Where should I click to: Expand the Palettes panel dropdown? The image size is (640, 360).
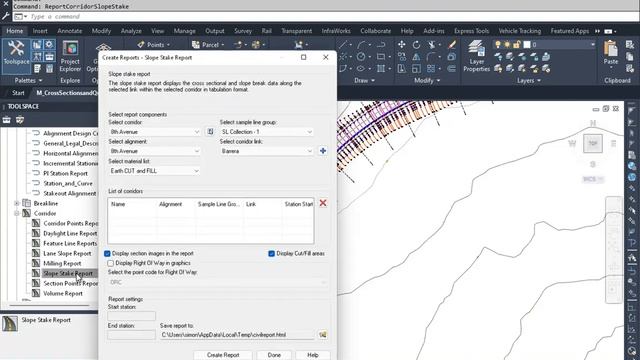click(x=29, y=80)
